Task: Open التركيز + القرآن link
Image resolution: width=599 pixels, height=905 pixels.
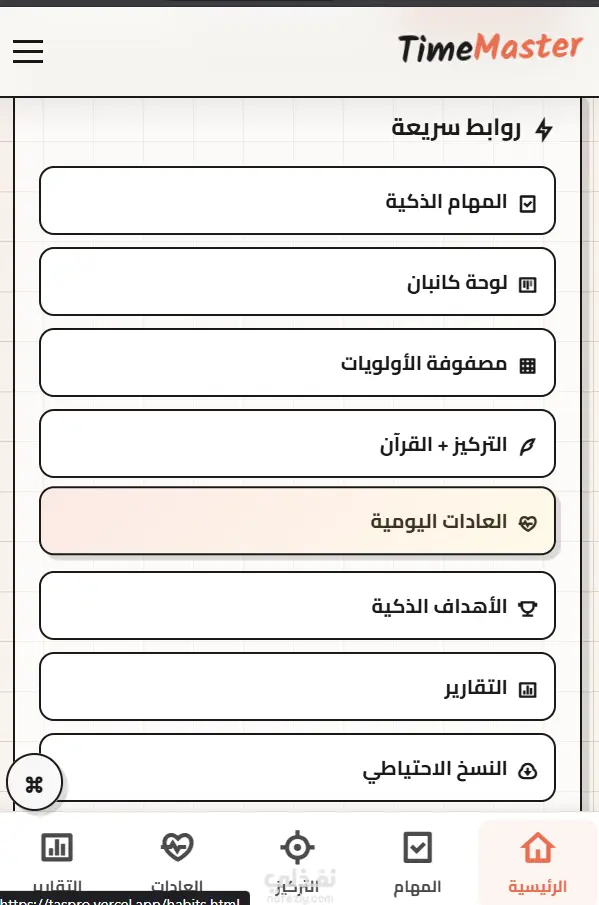Action: point(297,444)
